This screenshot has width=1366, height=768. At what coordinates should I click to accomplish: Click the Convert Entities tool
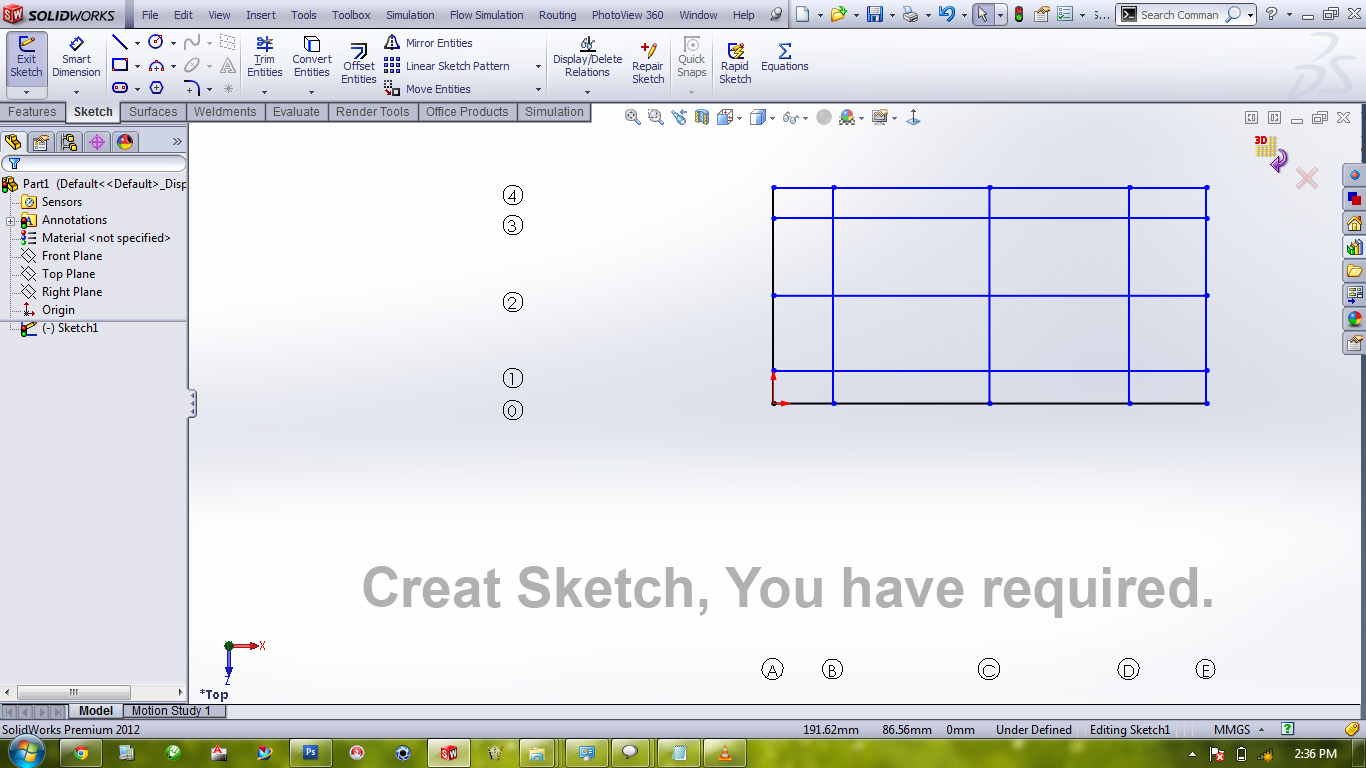(311, 60)
